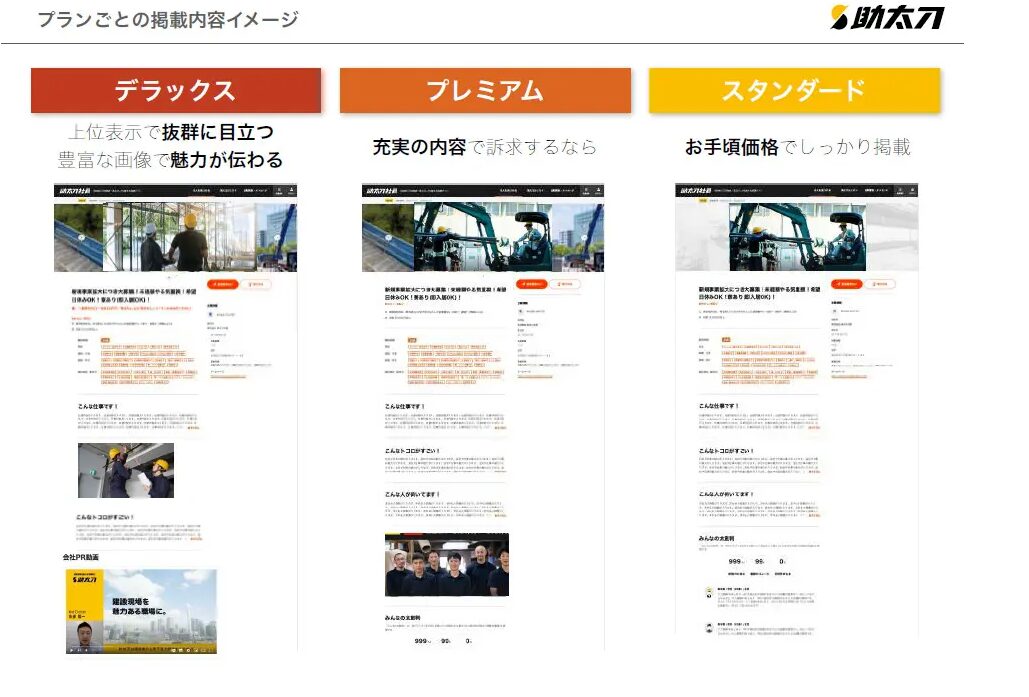Select the デラックス plan header

coord(176,91)
